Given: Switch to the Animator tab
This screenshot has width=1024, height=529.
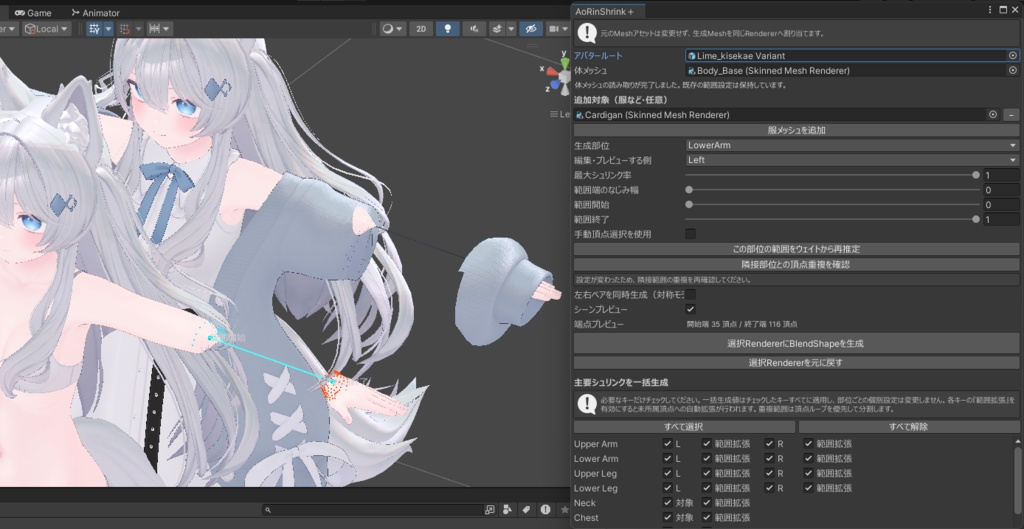Looking at the screenshot, I should [x=95, y=12].
